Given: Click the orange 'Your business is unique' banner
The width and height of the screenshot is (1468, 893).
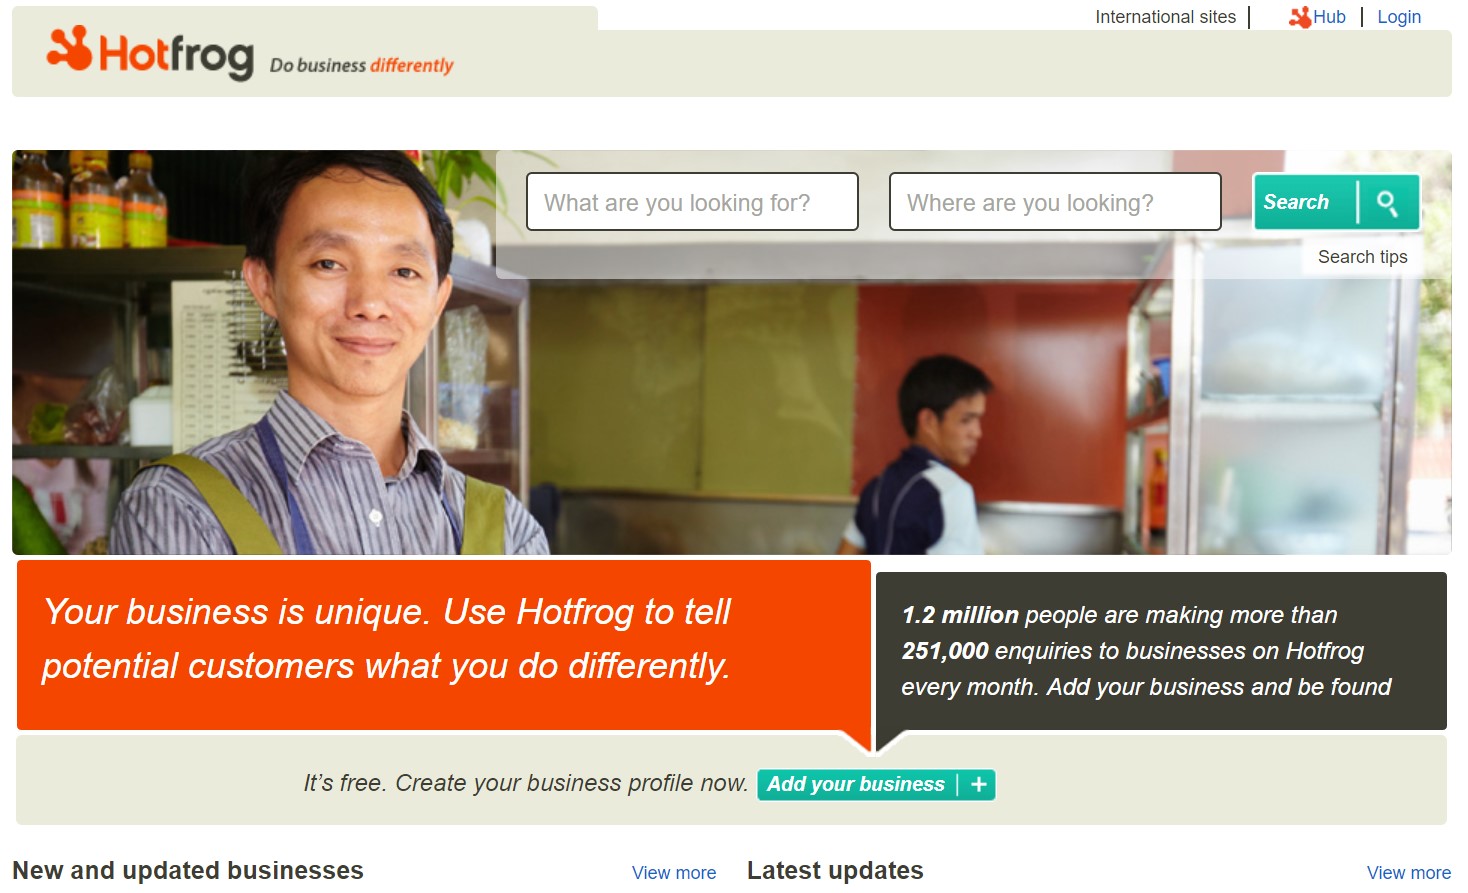Looking at the screenshot, I should click(443, 645).
